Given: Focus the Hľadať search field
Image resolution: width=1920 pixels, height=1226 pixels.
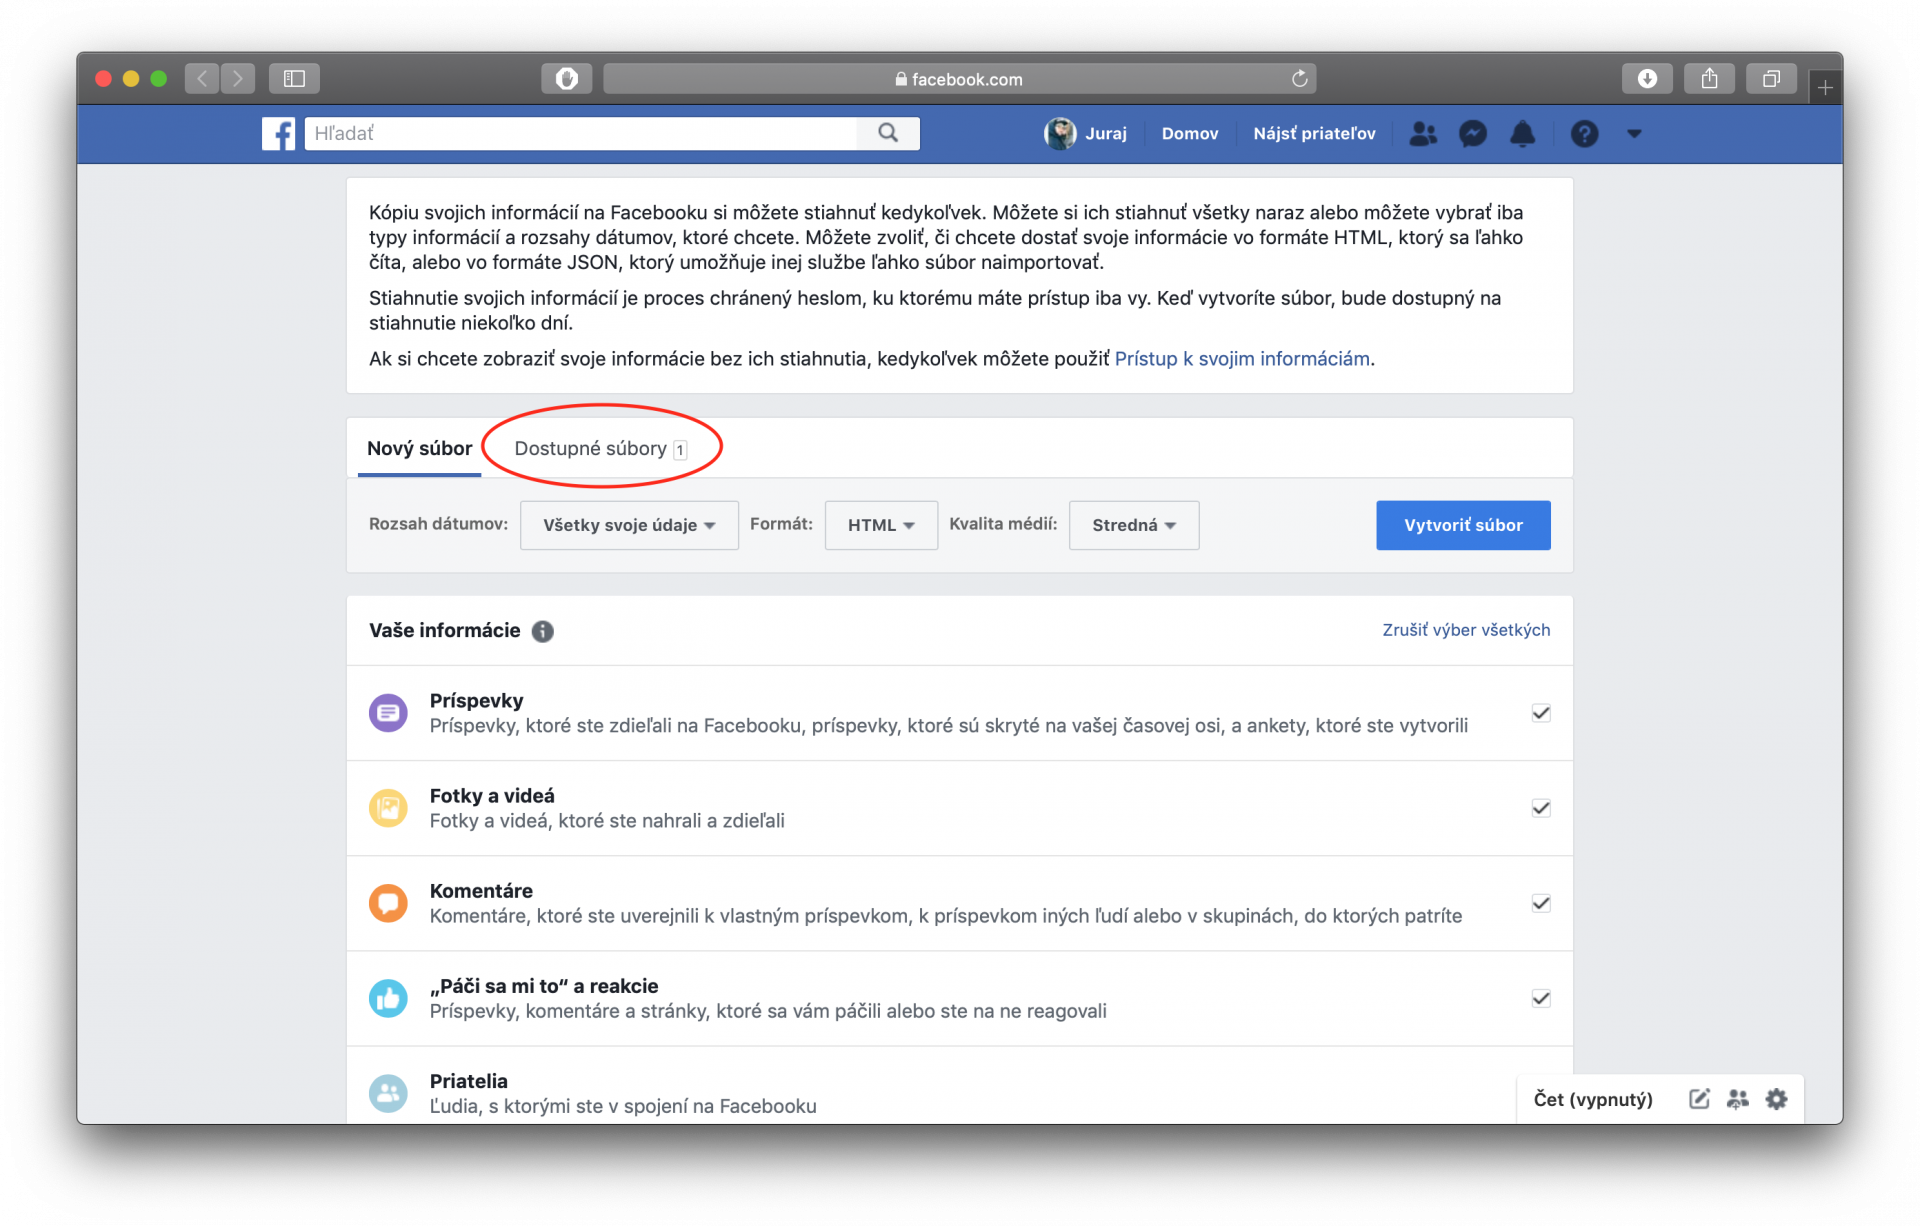Looking at the screenshot, I should coord(581,133).
